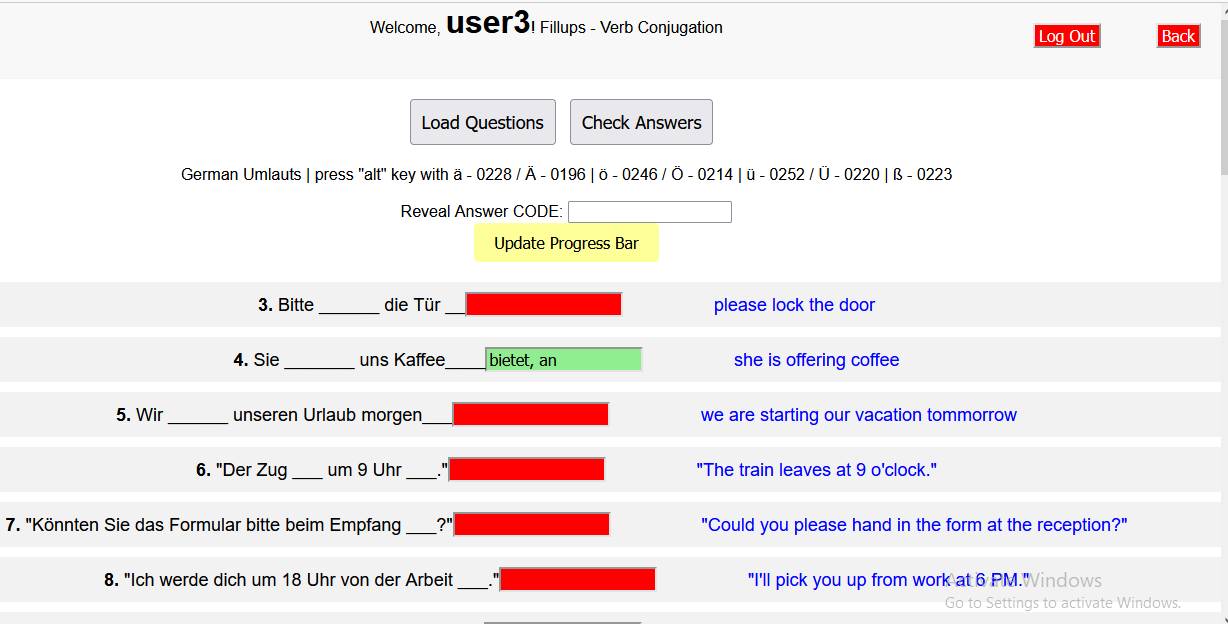Viewport: 1228px width, 624px height.
Task: Click the Log Out button
Action: [1067, 36]
